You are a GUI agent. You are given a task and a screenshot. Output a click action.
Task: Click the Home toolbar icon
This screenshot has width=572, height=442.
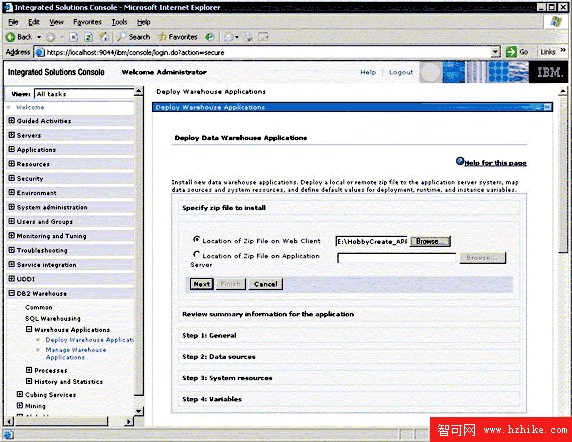[104, 36]
